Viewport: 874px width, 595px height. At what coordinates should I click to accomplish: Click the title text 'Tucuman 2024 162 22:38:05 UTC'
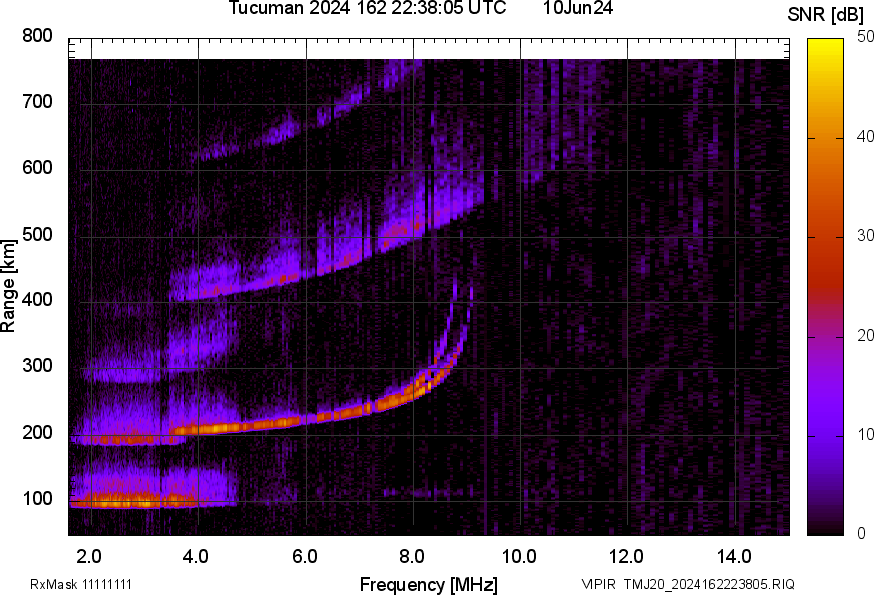tap(367, 8)
